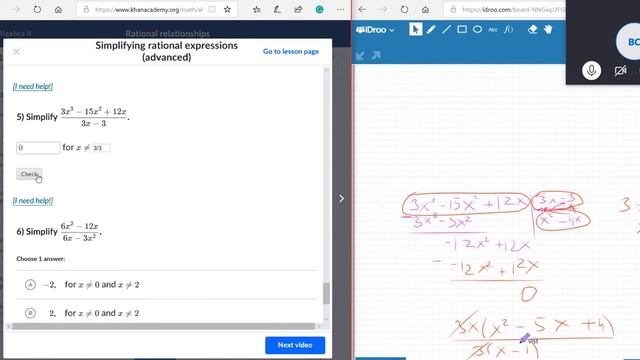Image resolution: width=640 pixels, height=360 pixels.
Task: Select the IDroo ellipse tool
Action: 478,29
